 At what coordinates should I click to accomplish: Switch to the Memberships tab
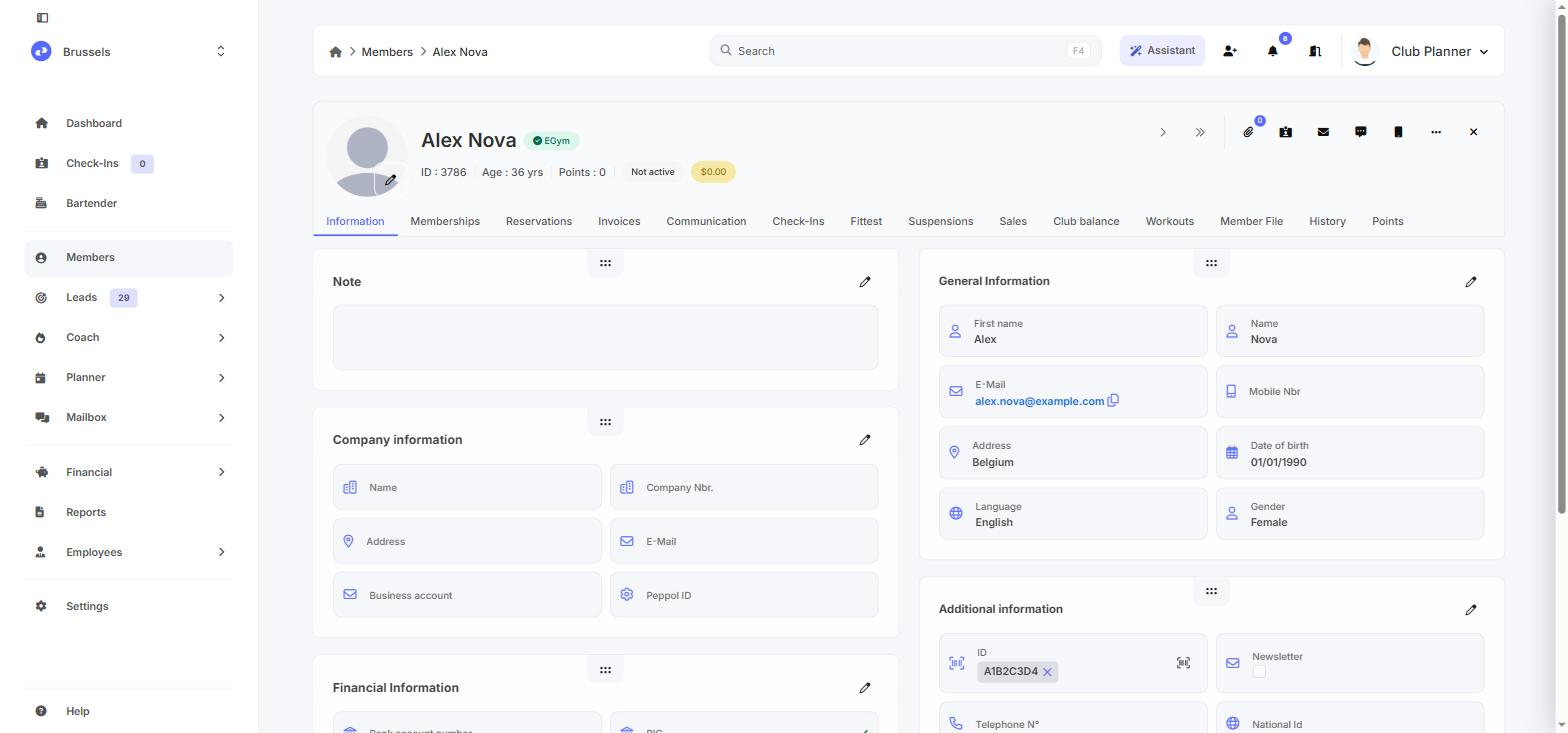(445, 221)
